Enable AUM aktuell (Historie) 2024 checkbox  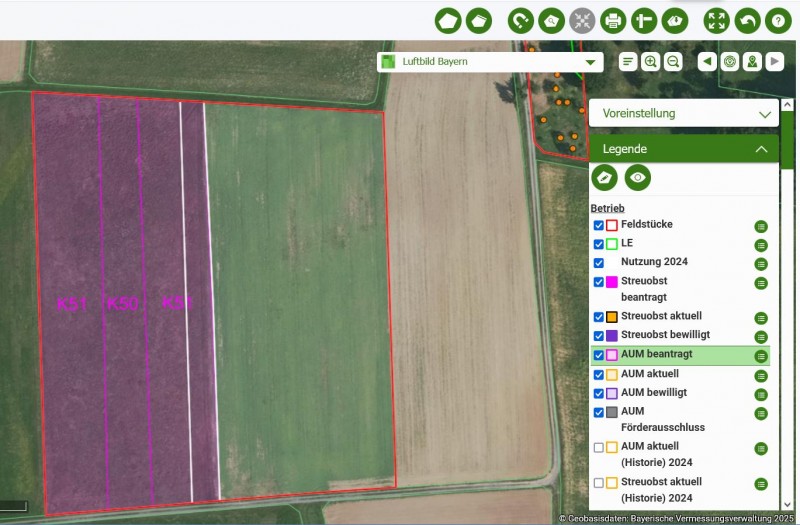click(x=598, y=447)
